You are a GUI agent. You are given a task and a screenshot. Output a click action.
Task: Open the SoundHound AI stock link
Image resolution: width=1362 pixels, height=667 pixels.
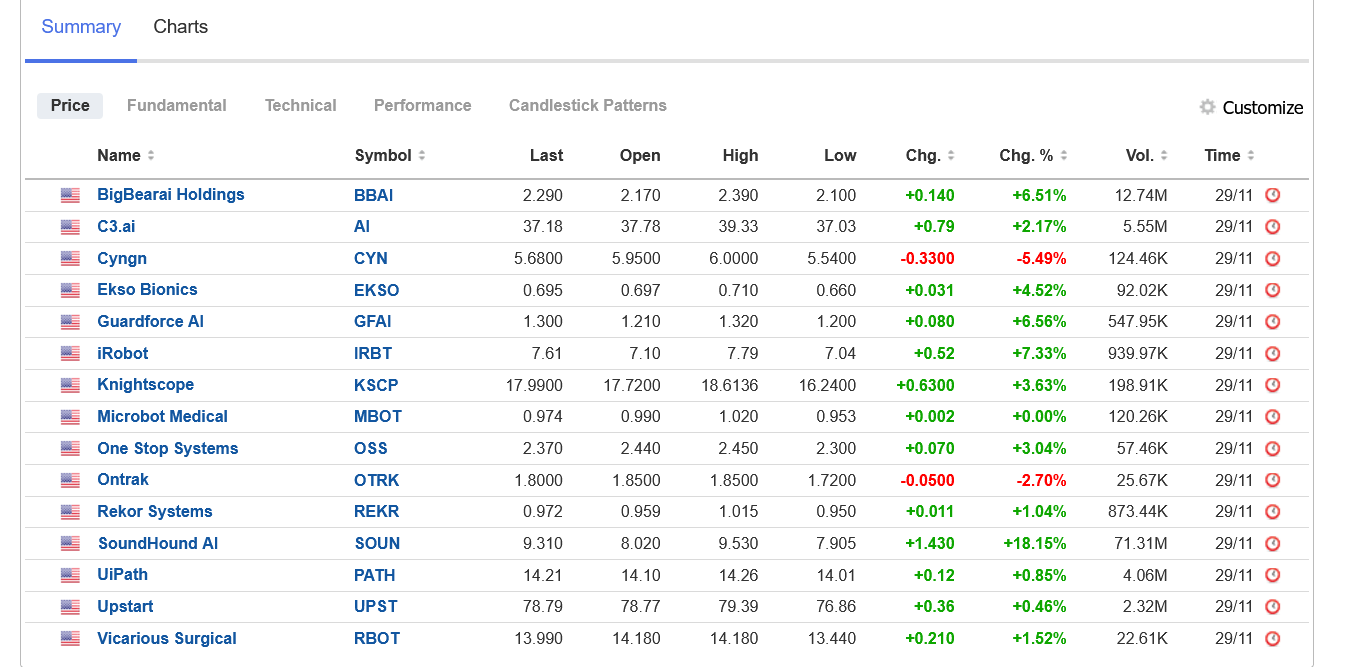click(x=158, y=544)
